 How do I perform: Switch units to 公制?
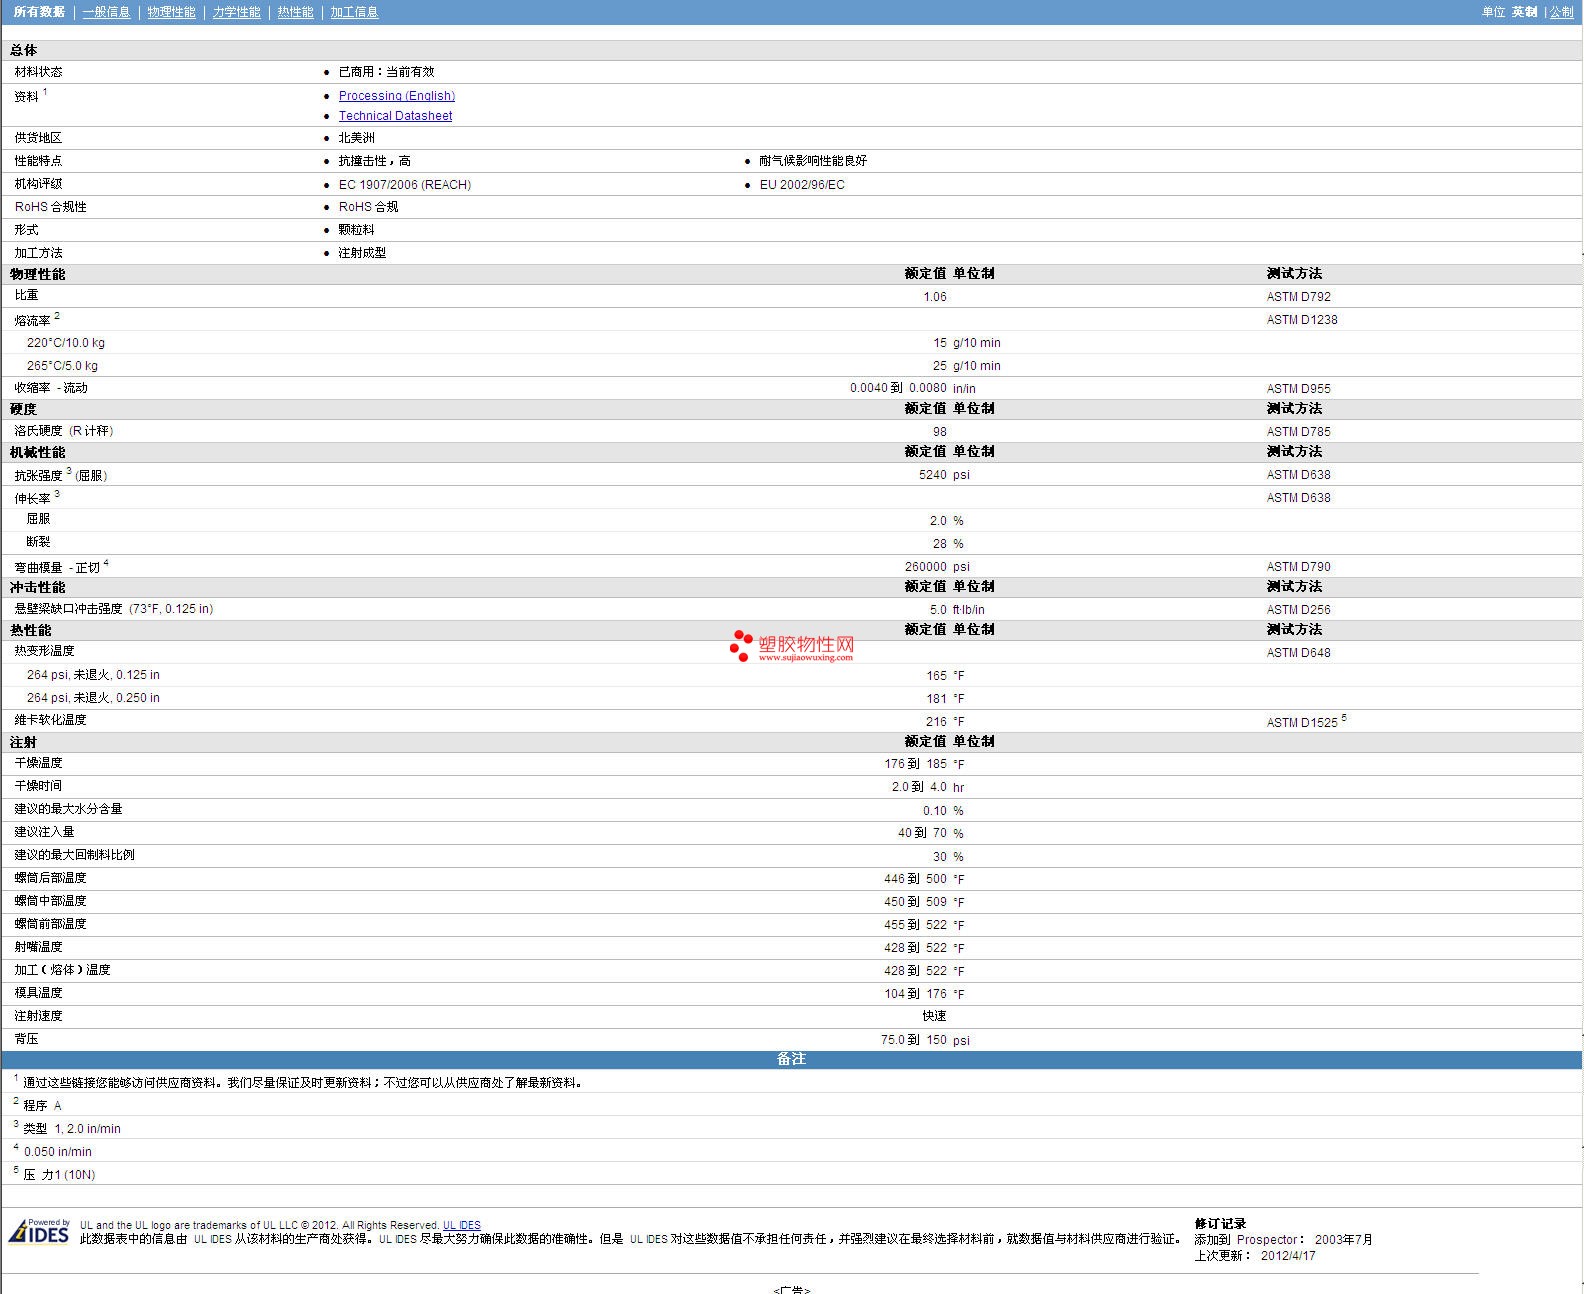coord(1561,12)
